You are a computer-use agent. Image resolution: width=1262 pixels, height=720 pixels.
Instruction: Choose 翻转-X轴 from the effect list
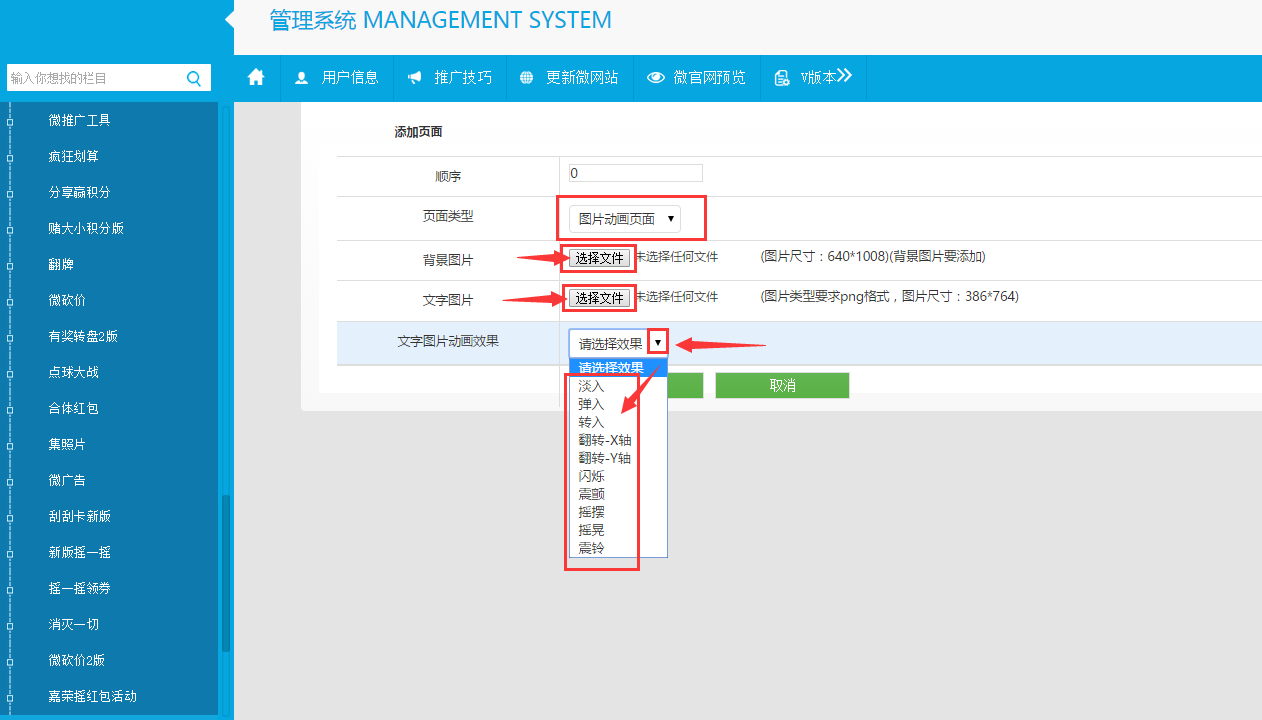(x=604, y=440)
